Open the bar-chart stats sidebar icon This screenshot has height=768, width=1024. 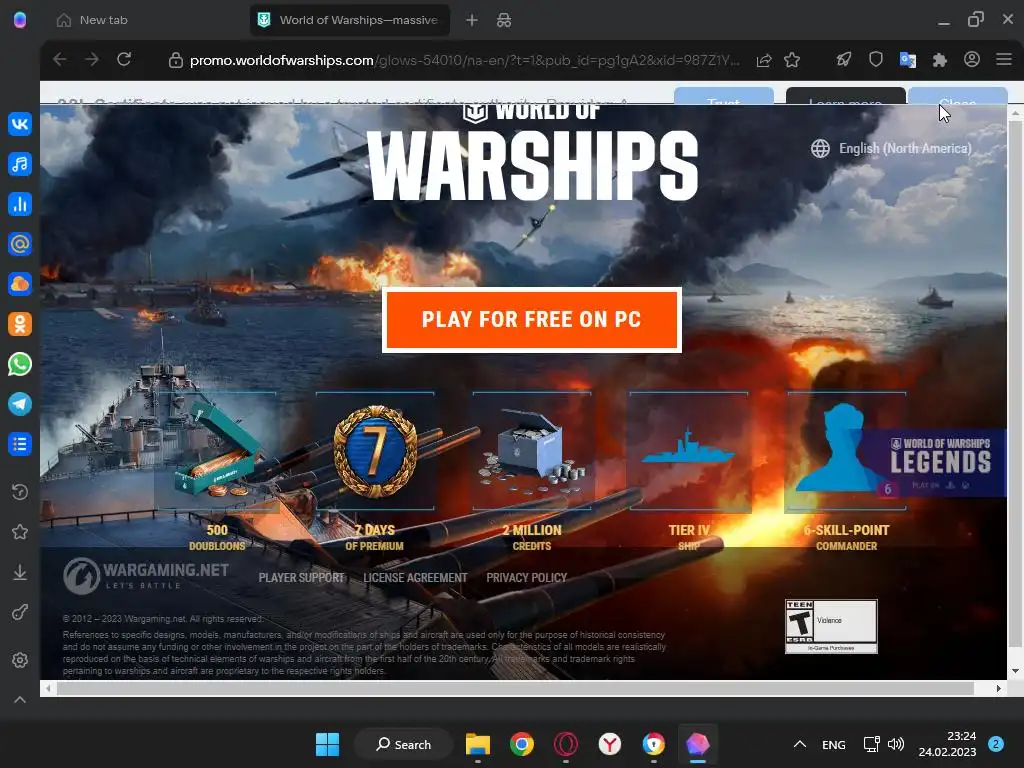point(20,204)
